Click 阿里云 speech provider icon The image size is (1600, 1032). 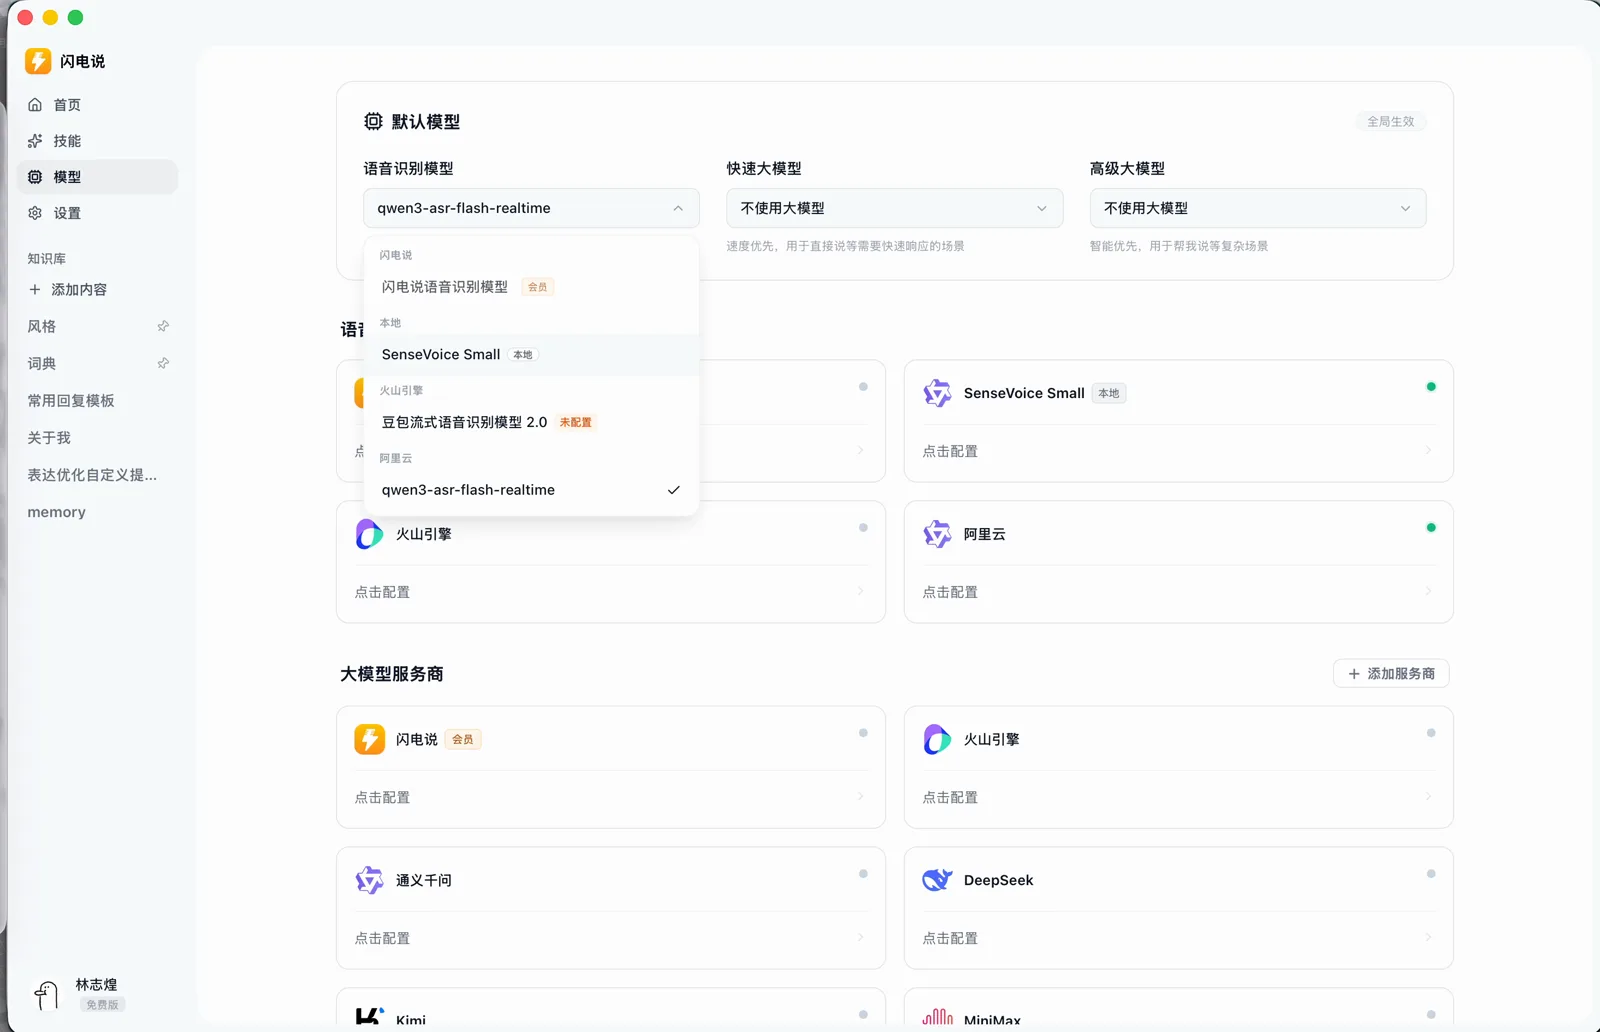(x=937, y=534)
